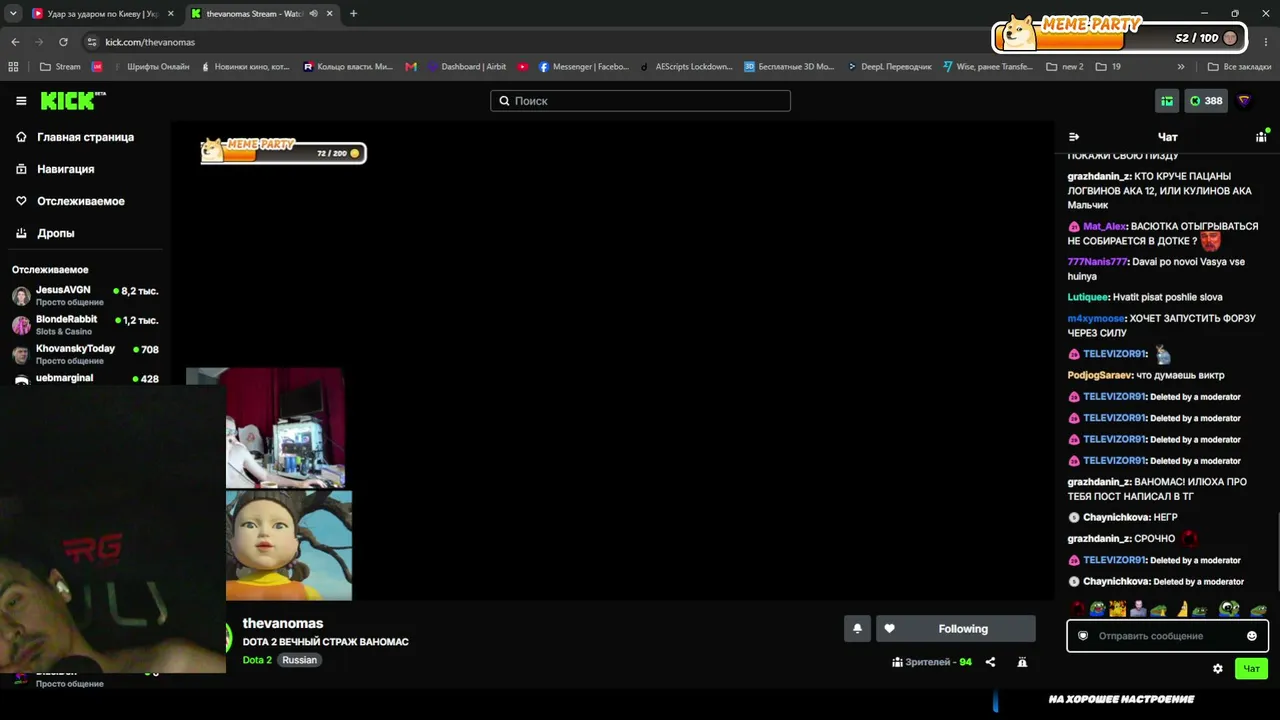
Task: Open the Stream bookmarks folder
Action: (60, 67)
